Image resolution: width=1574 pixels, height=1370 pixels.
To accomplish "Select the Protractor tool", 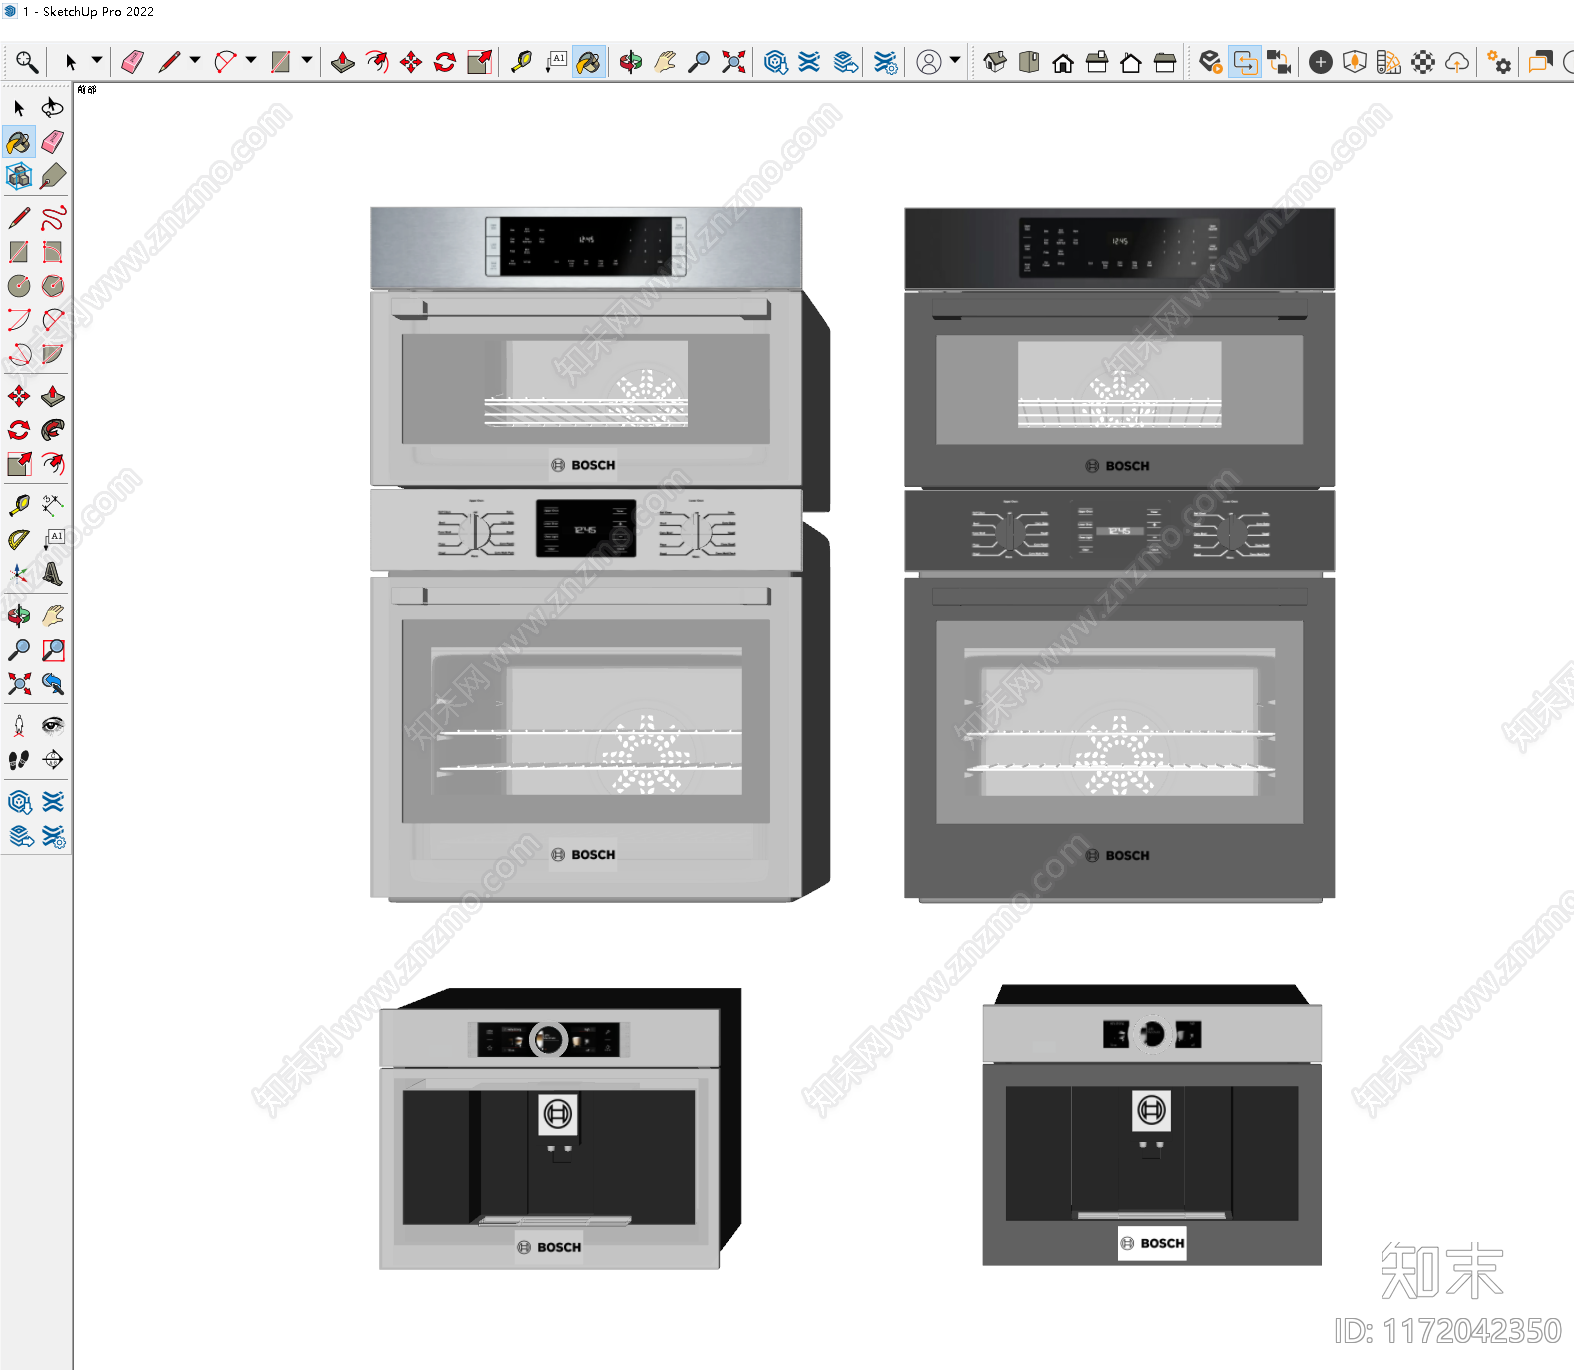I will coord(19,540).
